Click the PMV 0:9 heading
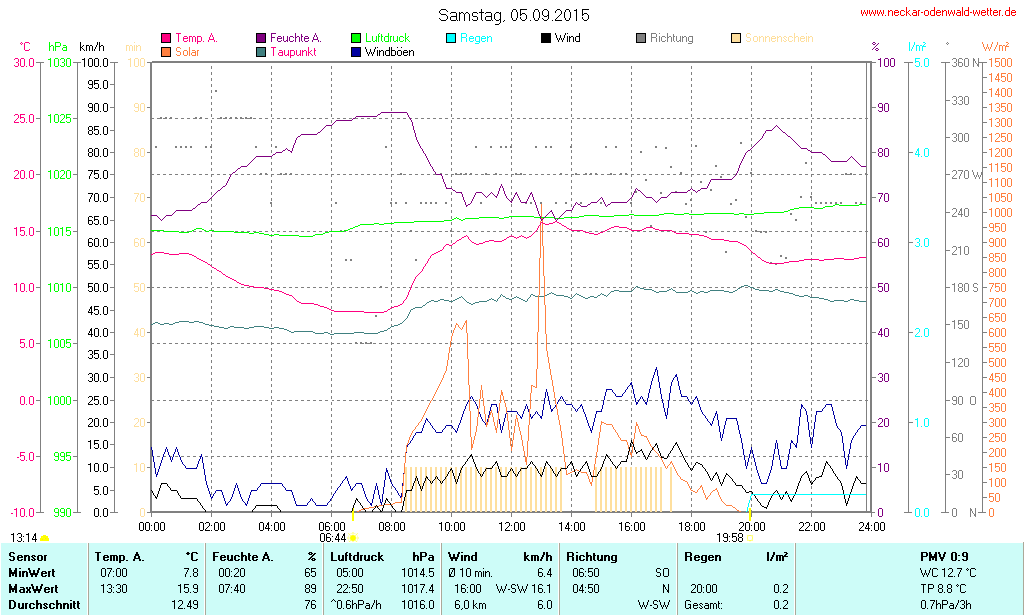1024x615 pixels. coord(943,556)
